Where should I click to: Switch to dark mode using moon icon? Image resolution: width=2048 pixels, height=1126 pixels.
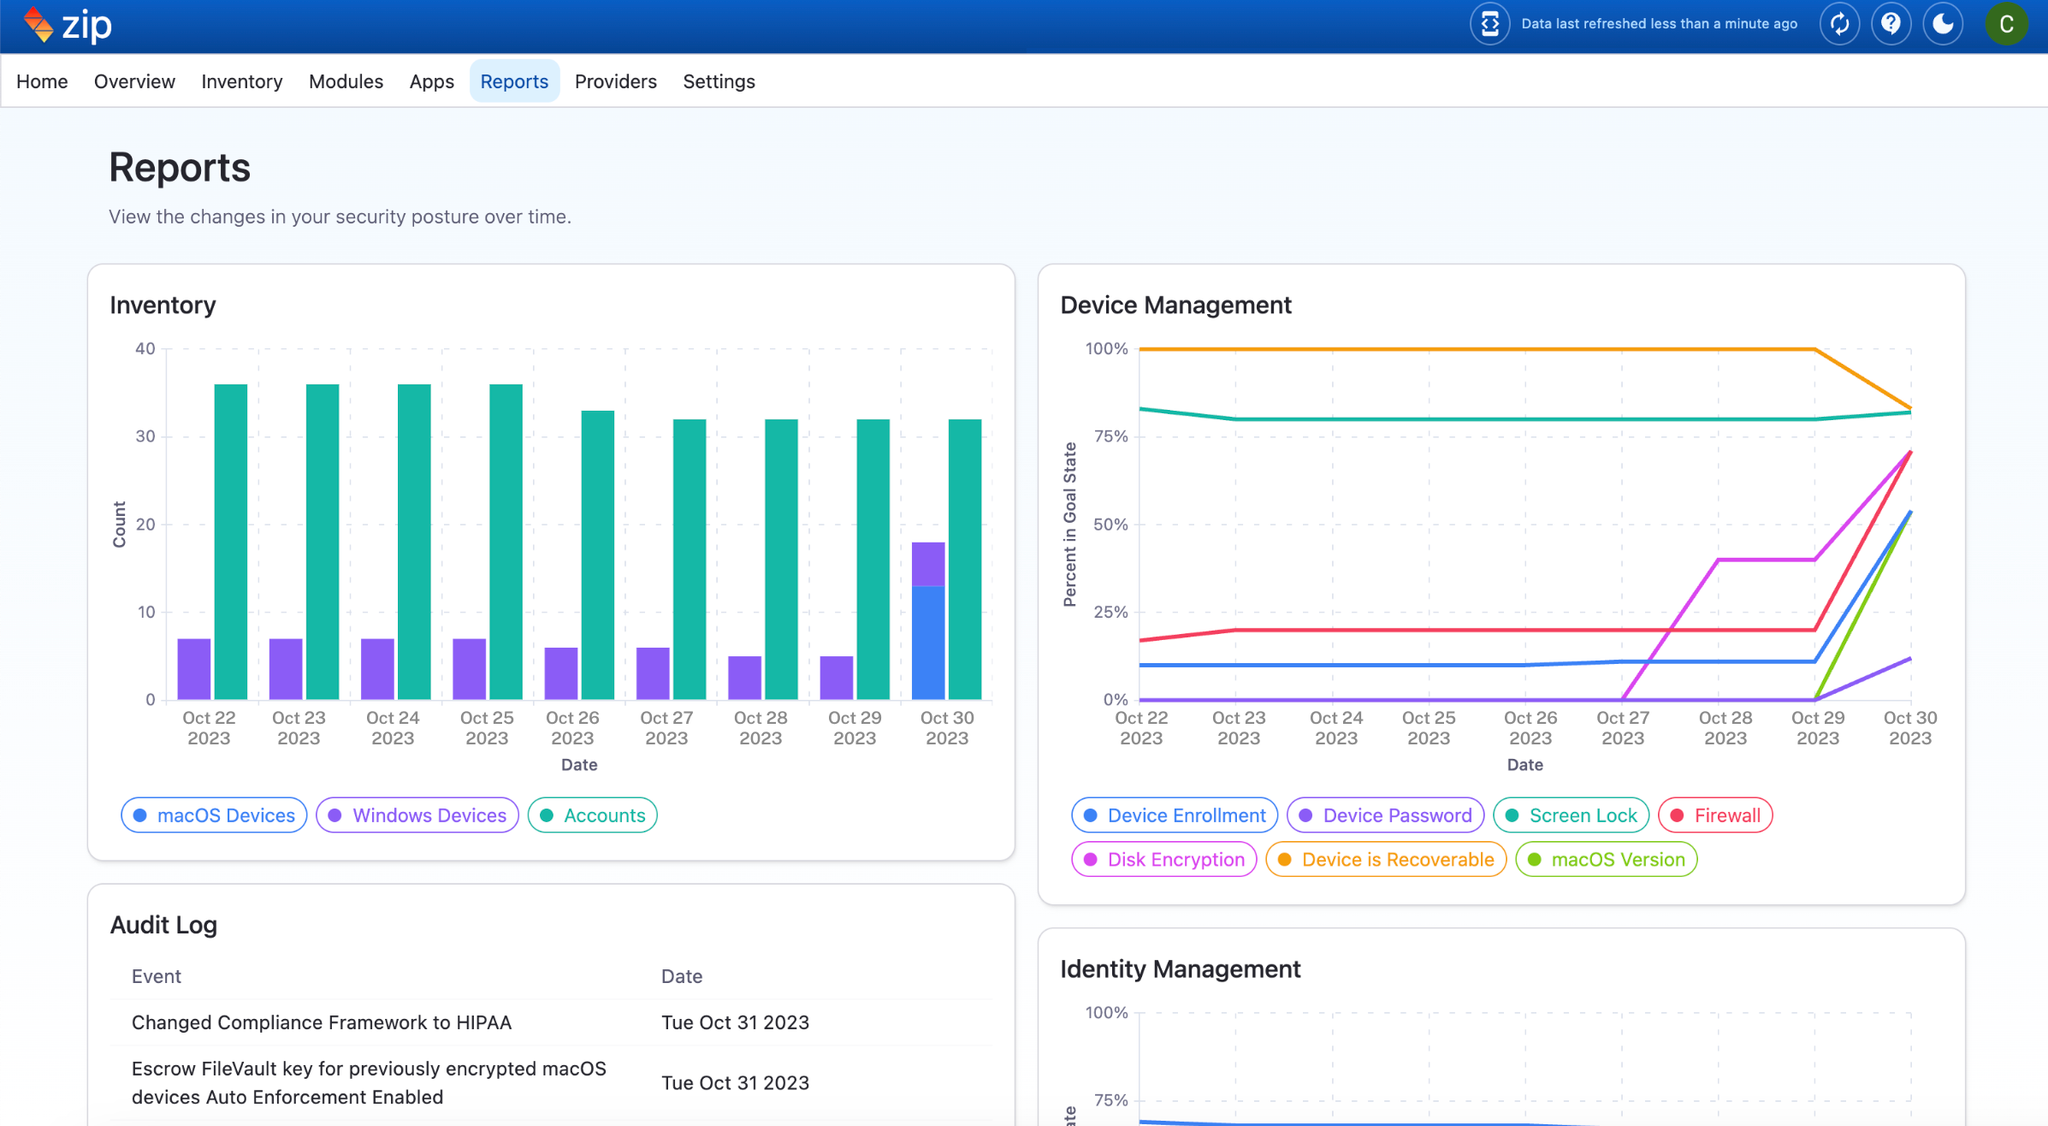pyautogui.click(x=1942, y=24)
